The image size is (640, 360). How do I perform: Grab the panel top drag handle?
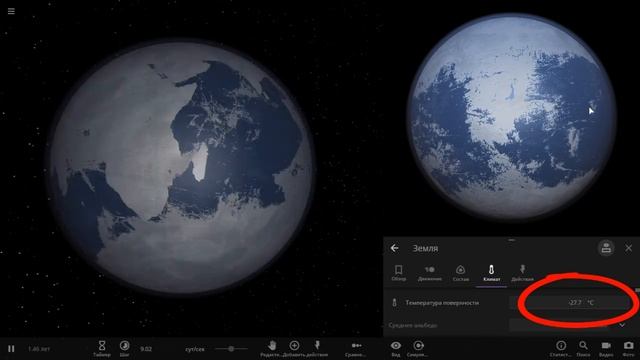point(511,240)
